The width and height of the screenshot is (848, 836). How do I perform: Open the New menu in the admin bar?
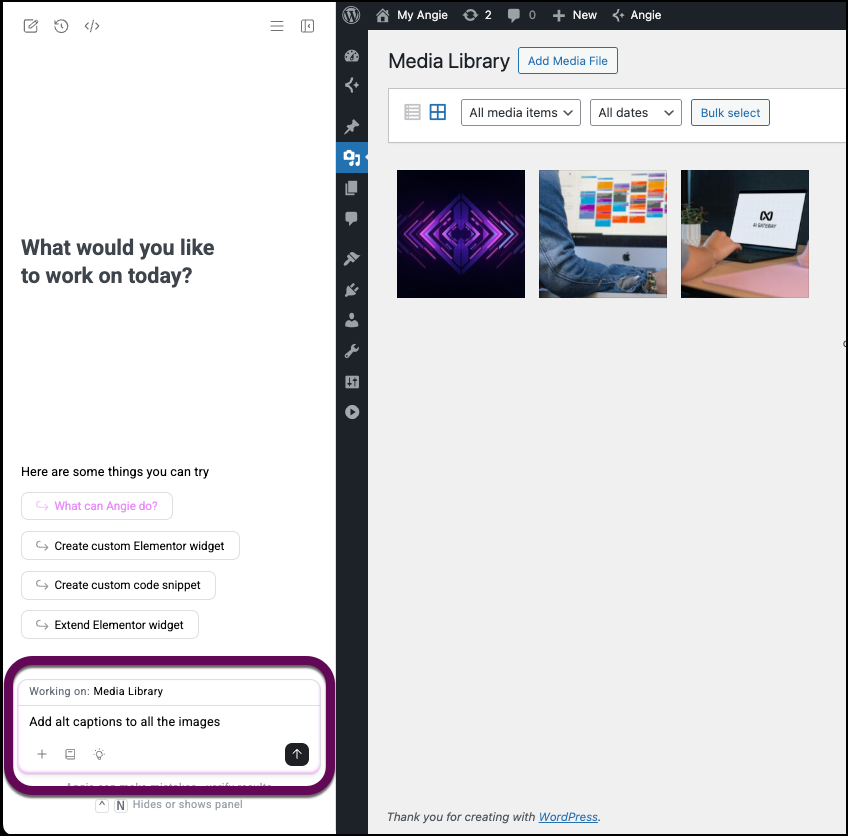pos(574,15)
